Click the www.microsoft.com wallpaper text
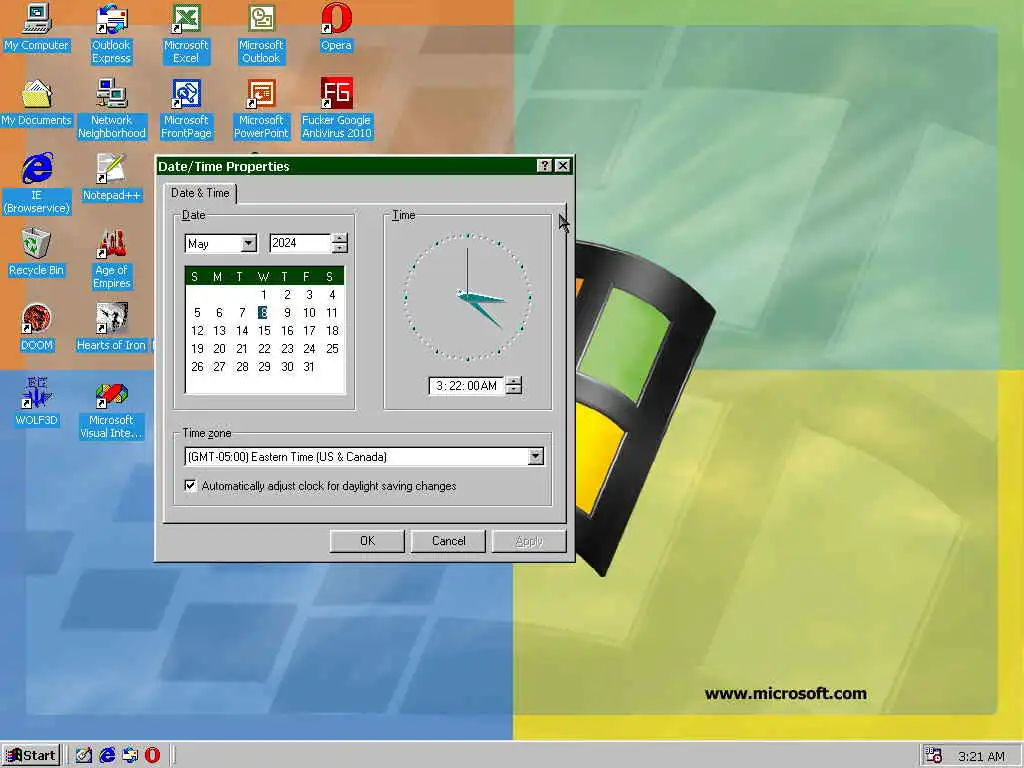This screenshot has width=1024, height=768. click(x=786, y=694)
